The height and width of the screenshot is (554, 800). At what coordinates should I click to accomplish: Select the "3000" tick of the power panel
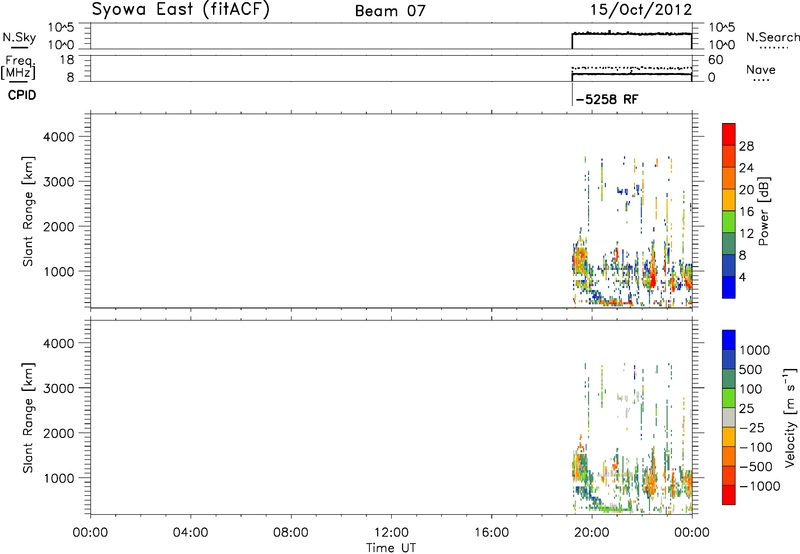pyautogui.click(x=59, y=182)
